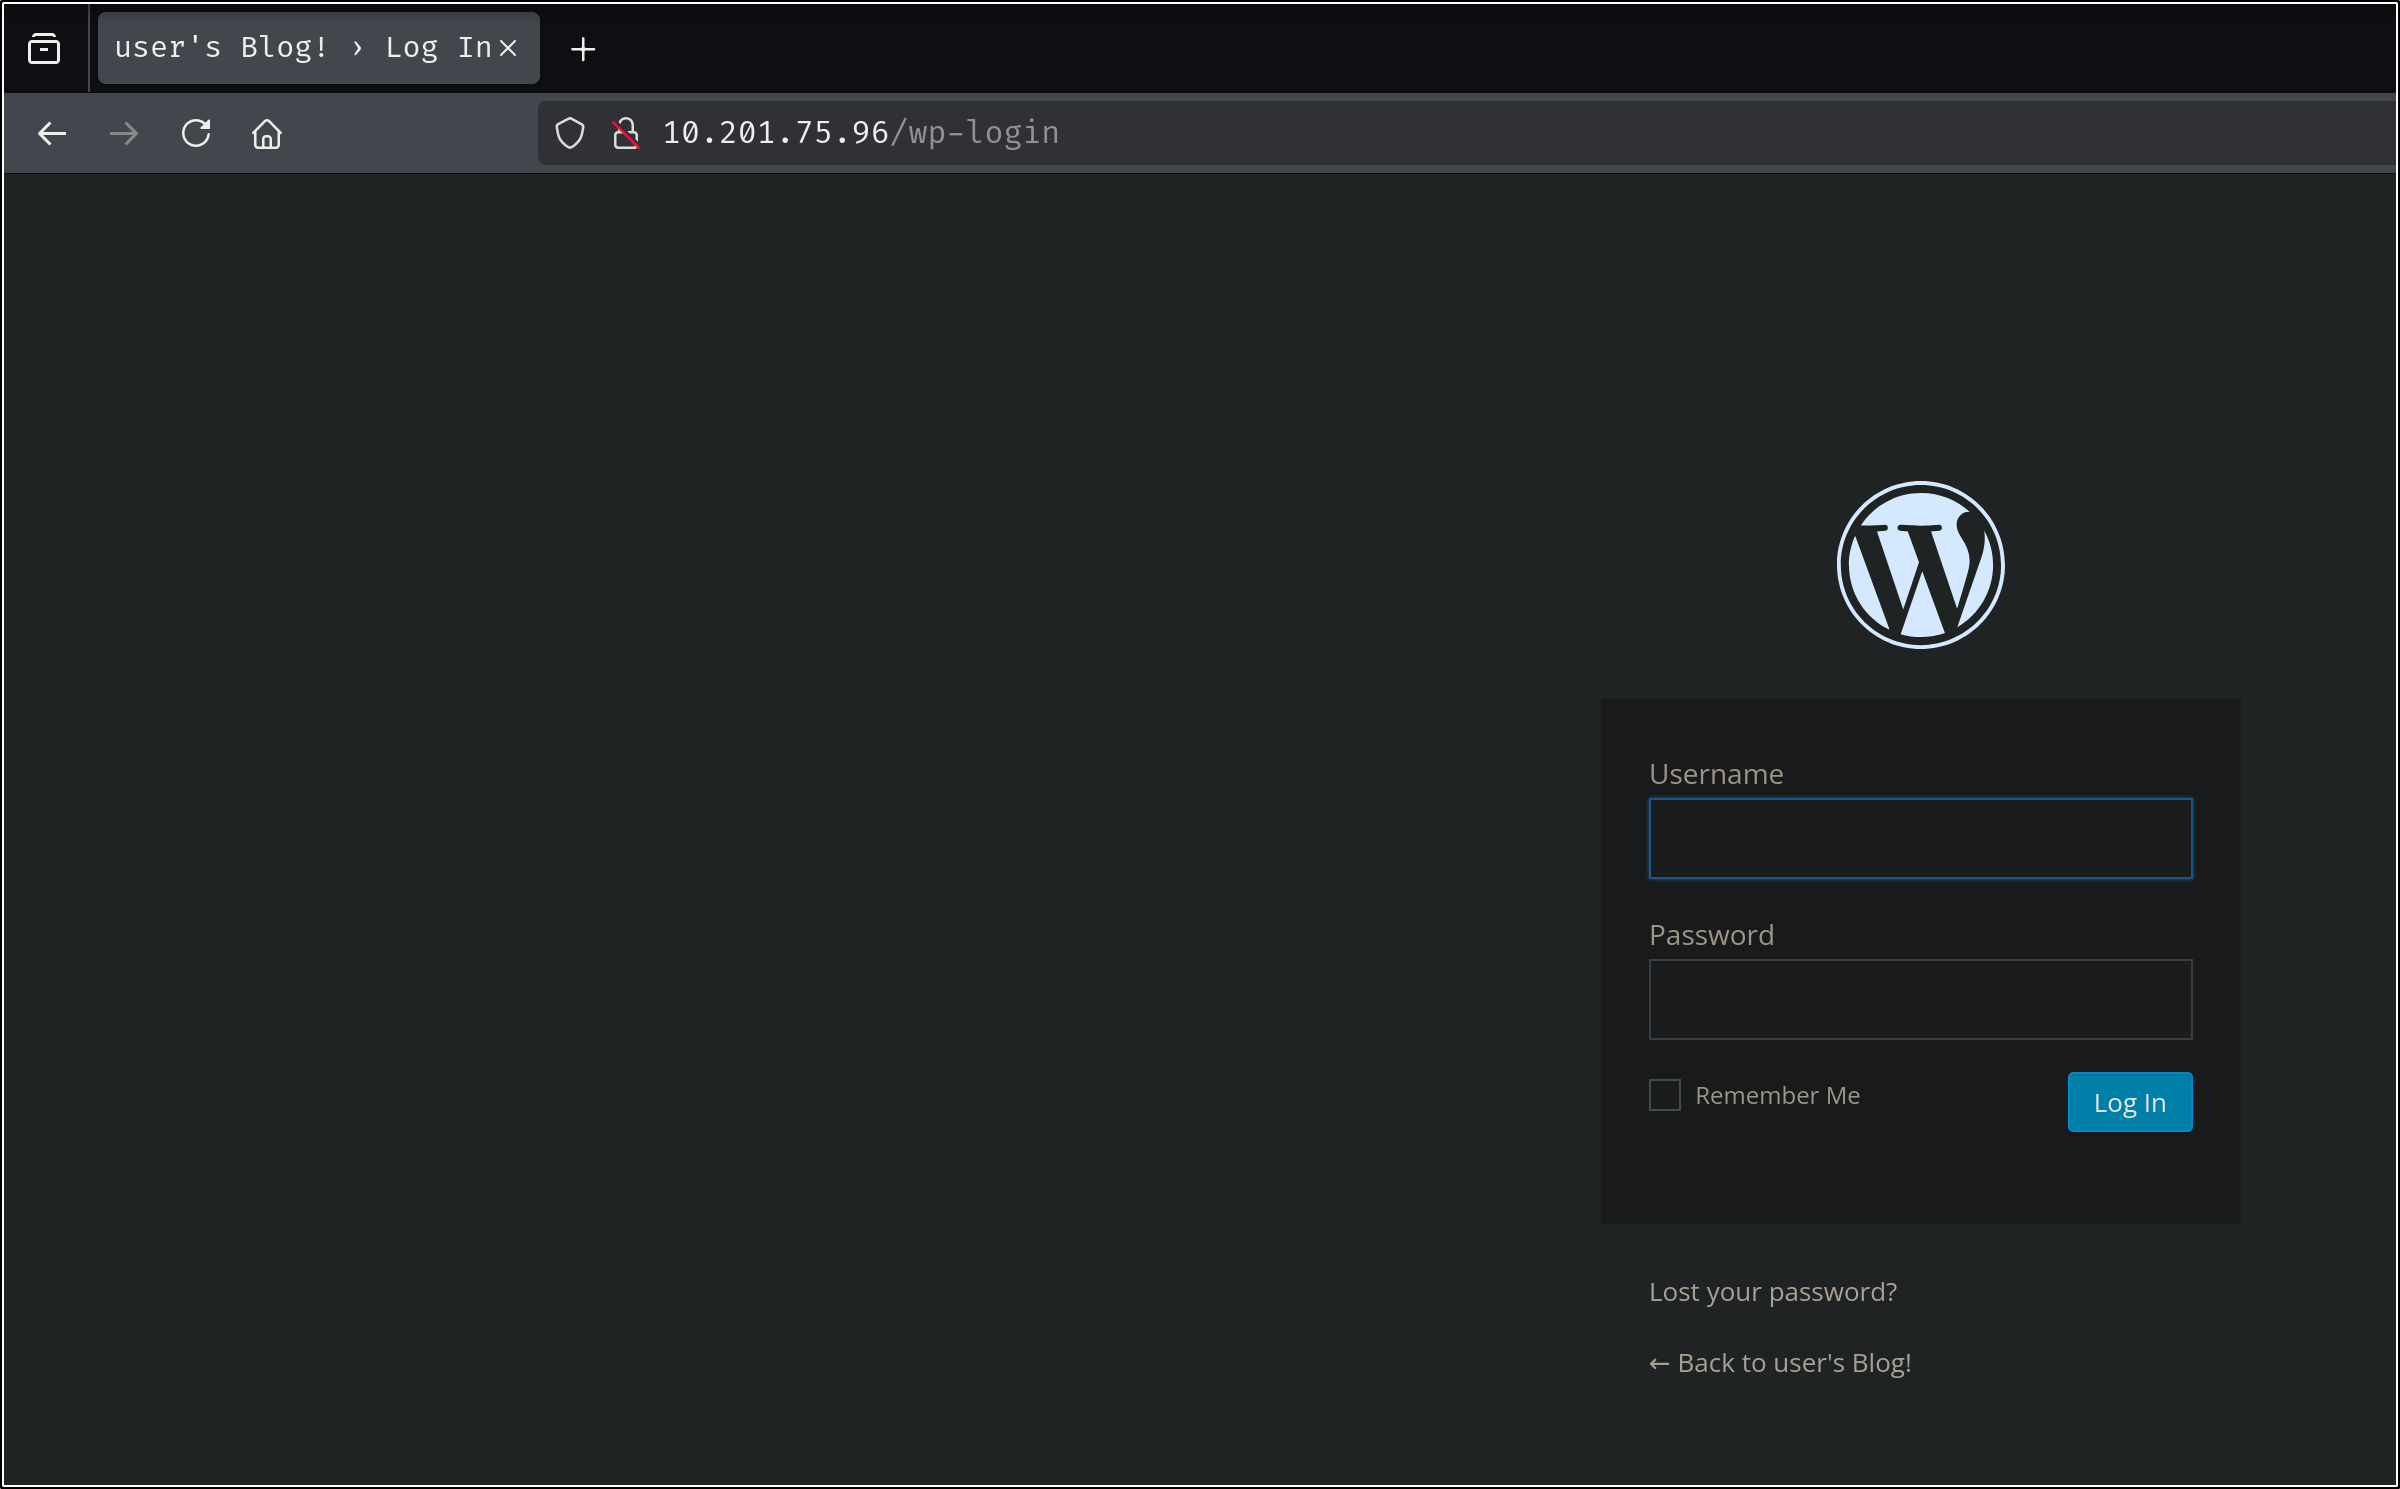Image resolution: width=2400 pixels, height=1489 pixels.
Task: Open a new tab with plus button
Action: [x=583, y=49]
